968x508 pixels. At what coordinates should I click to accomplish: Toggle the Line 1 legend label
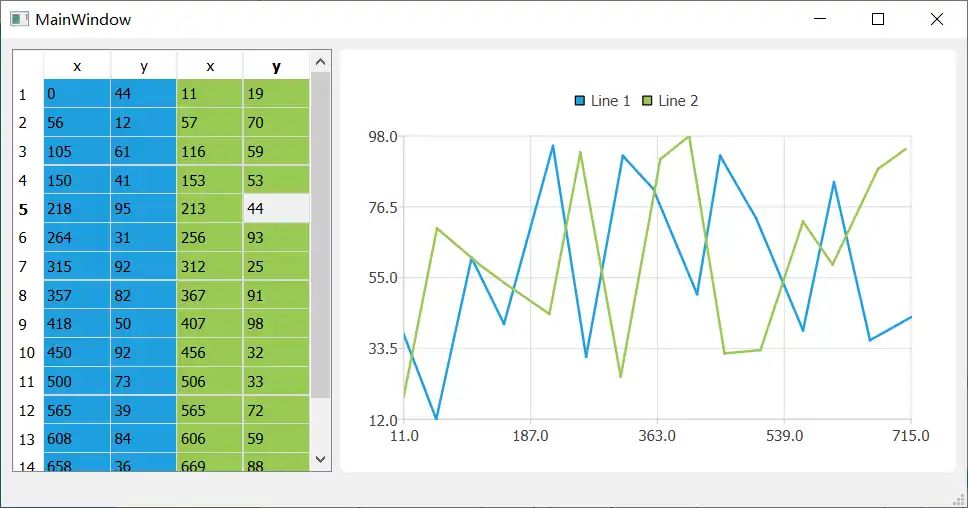tap(610, 101)
